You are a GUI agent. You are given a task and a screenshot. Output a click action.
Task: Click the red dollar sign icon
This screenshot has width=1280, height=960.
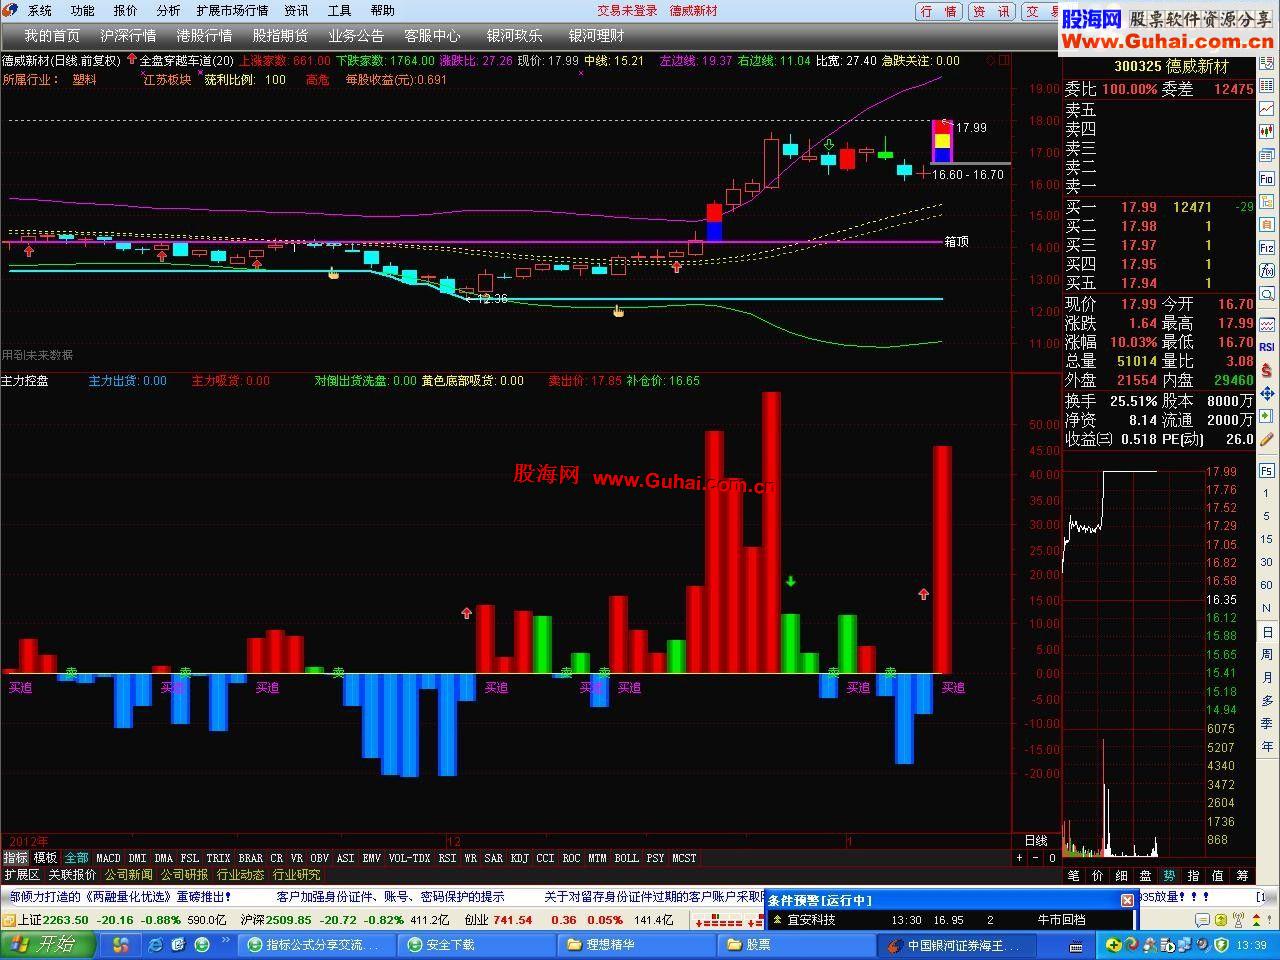(1267, 371)
